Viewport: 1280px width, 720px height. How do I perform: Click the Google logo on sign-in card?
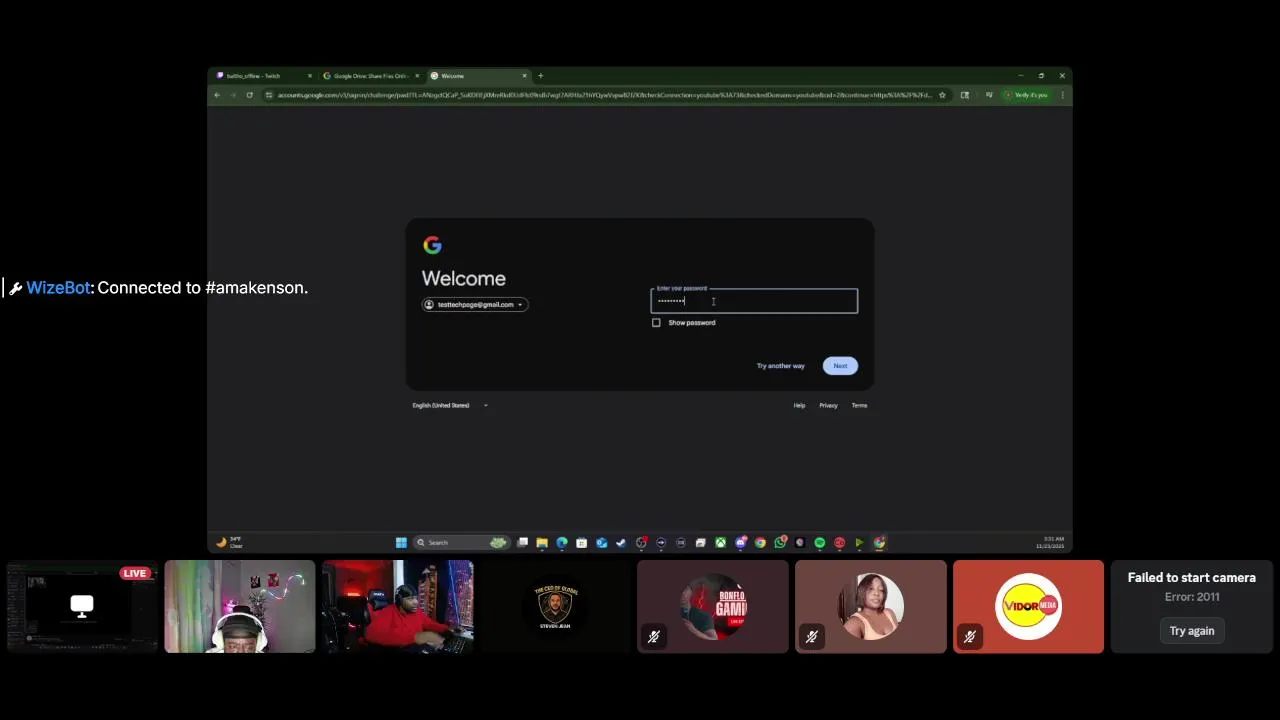coord(432,245)
